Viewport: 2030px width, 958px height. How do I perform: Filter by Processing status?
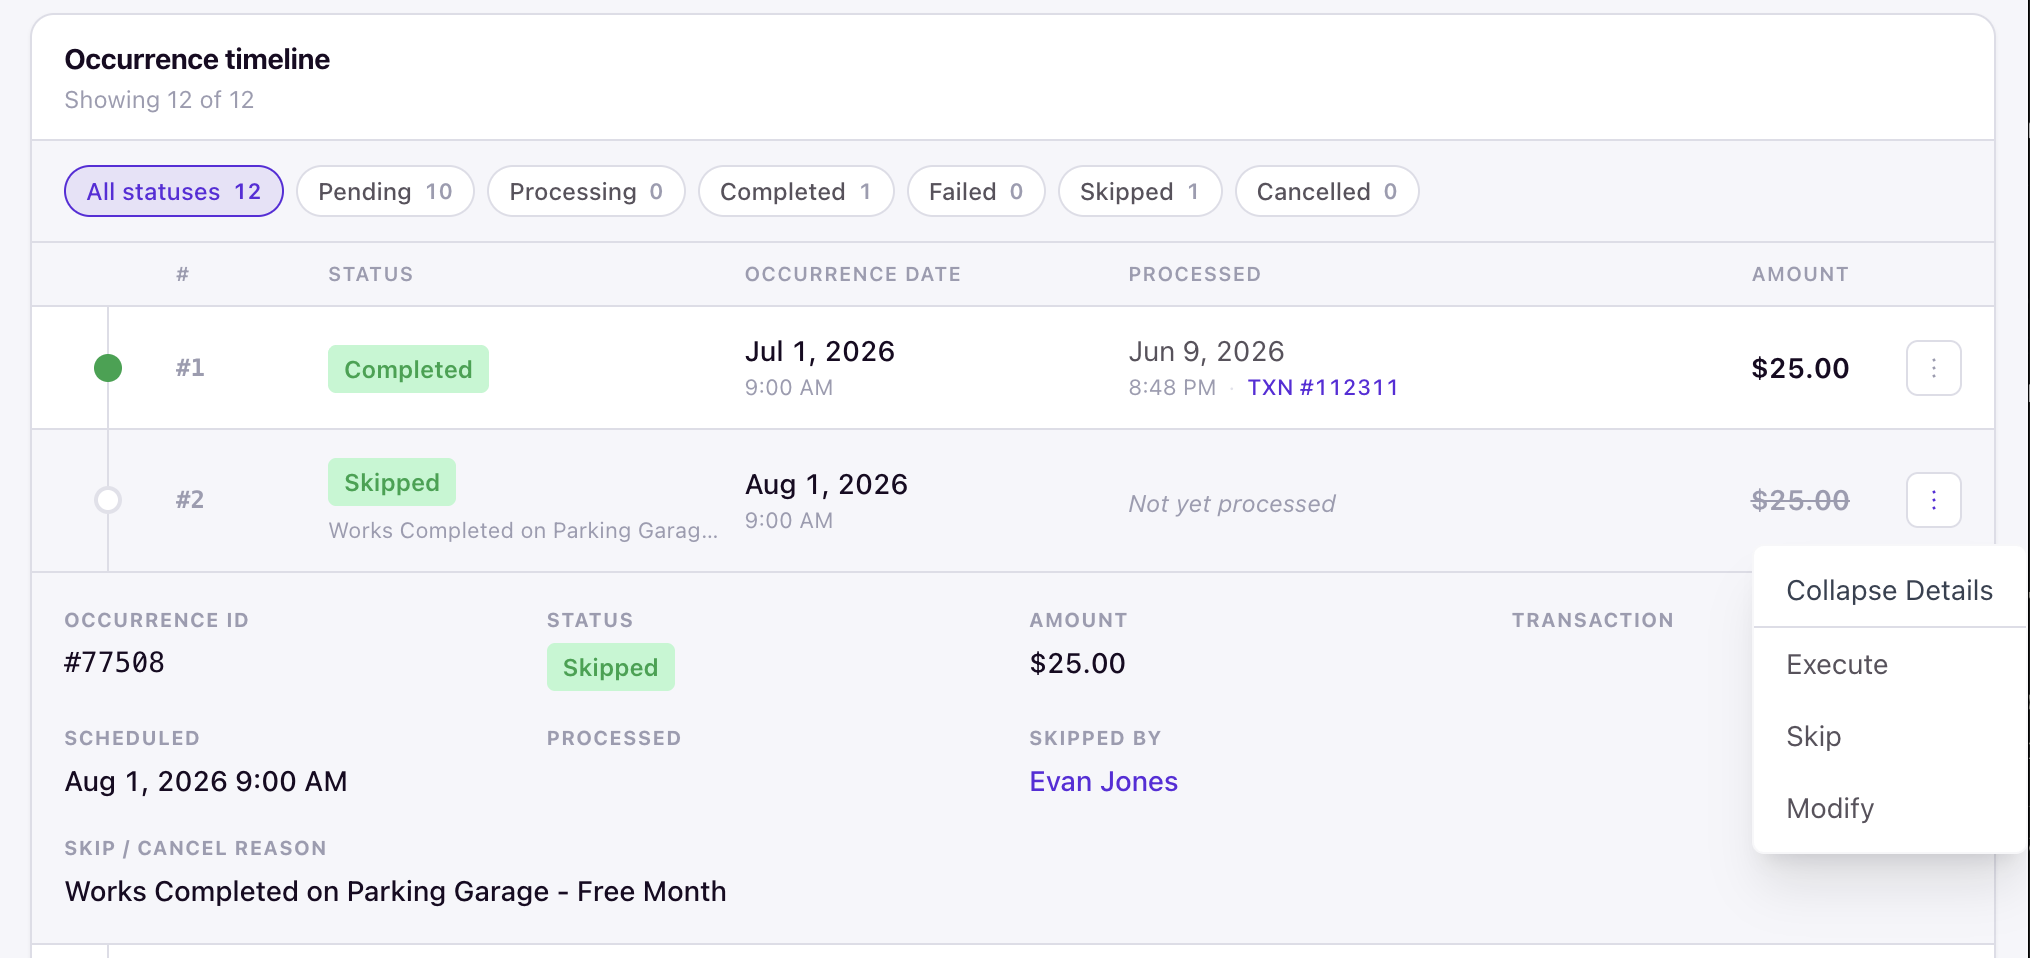(x=586, y=191)
